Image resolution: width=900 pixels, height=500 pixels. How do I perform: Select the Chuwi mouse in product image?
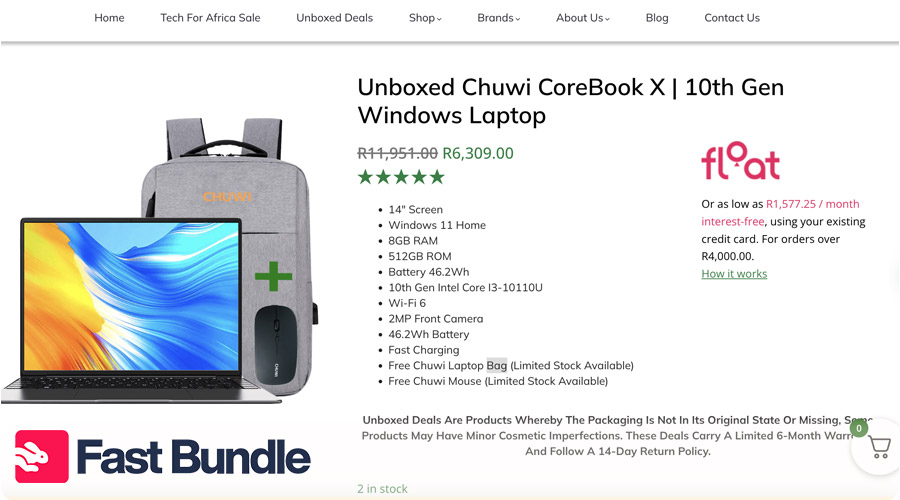[x=276, y=344]
